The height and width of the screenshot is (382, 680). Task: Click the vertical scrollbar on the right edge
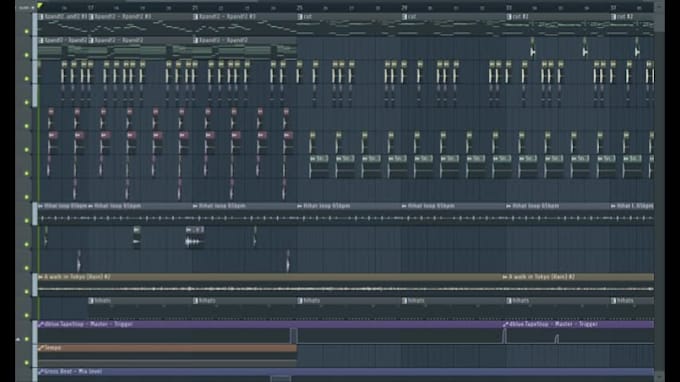point(659,191)
